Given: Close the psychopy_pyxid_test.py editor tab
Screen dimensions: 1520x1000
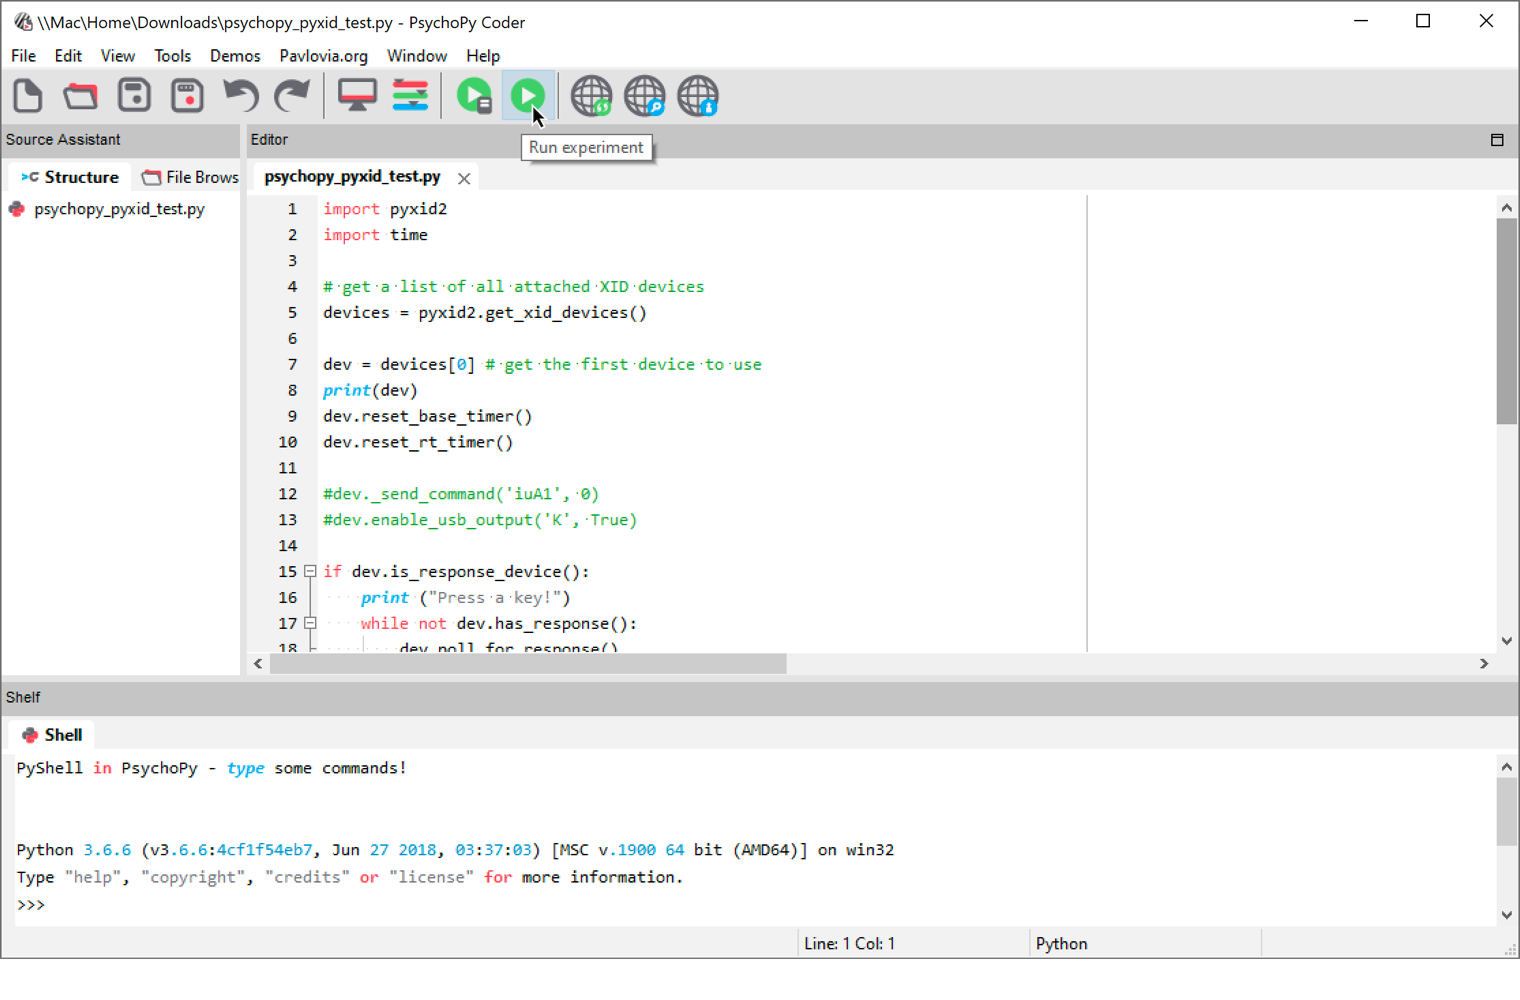Looking at the screenshot, I should coord(464,178).
